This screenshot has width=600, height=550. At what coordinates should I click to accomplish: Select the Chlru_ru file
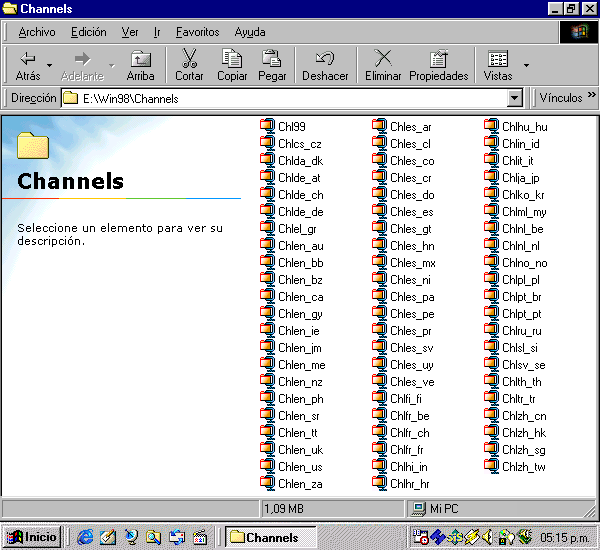[513, 331]
